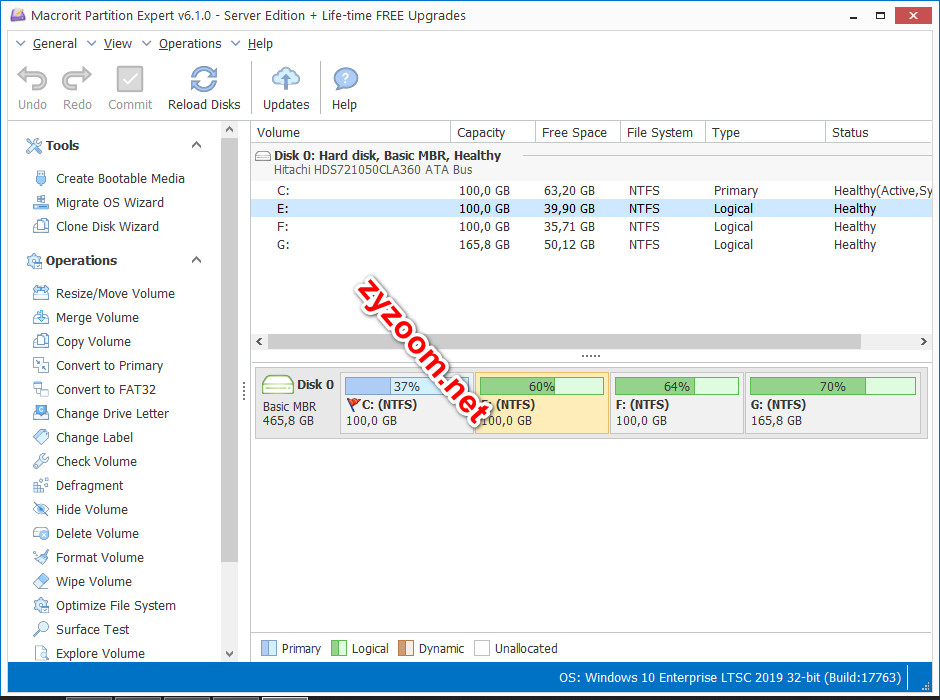Select the G: volume row
This screenshot has height=700, width=940.
pos(592,245)
